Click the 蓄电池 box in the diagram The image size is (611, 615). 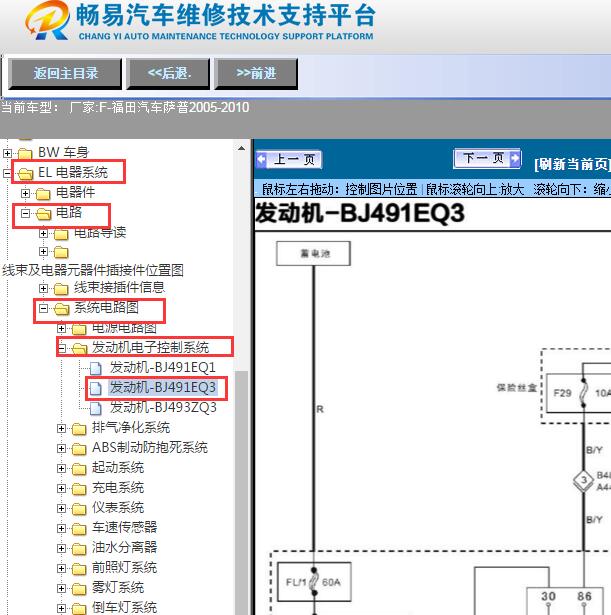pos(313,253)
